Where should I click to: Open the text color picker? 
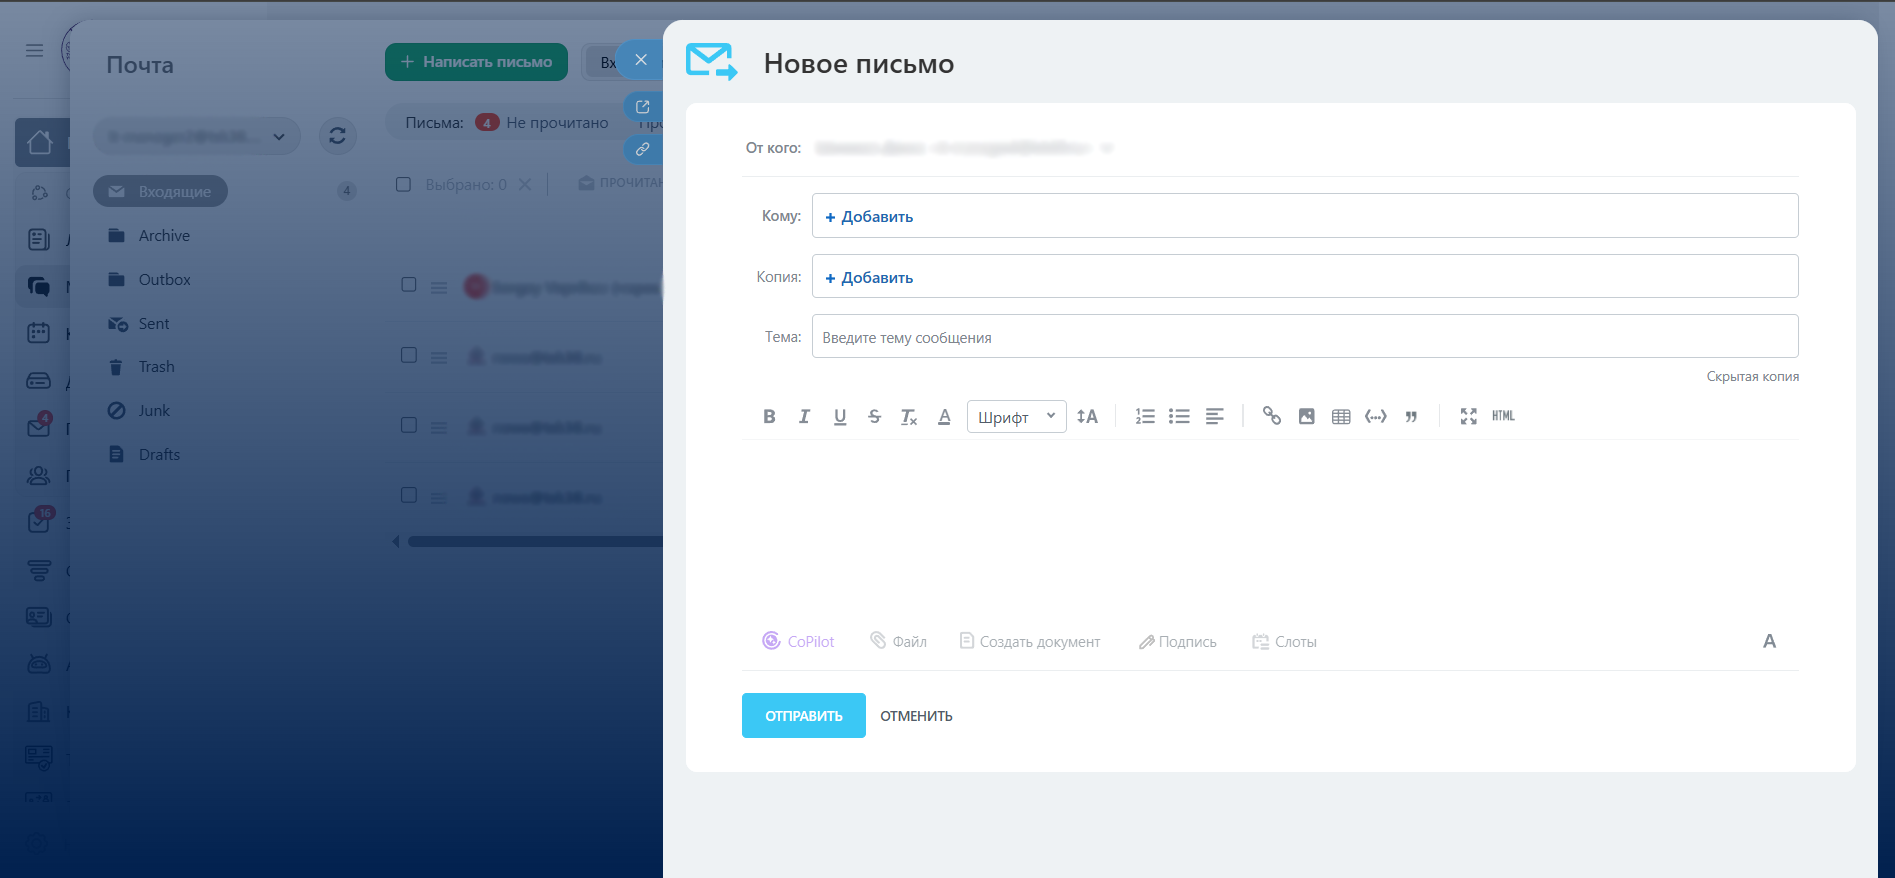[944, 417]
